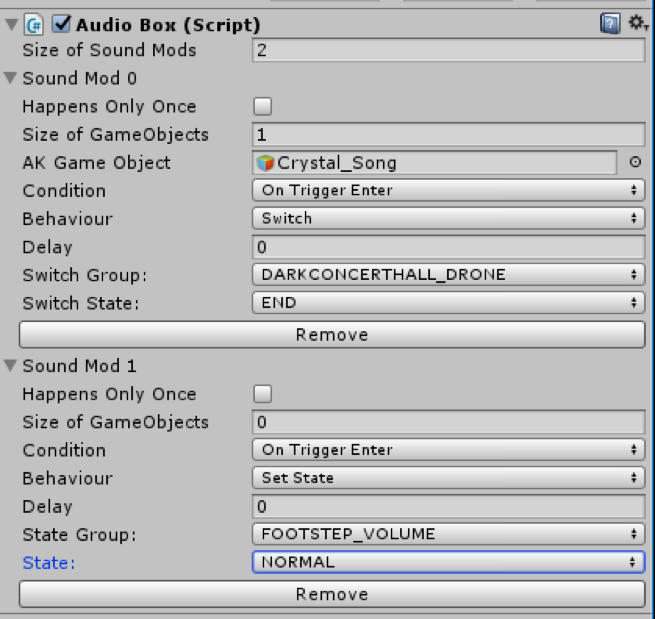Viewport: 655px width, 619px height.
Task: Enable Happens Only Once for Sound Mod 0
Action: [x=262, y=107]
